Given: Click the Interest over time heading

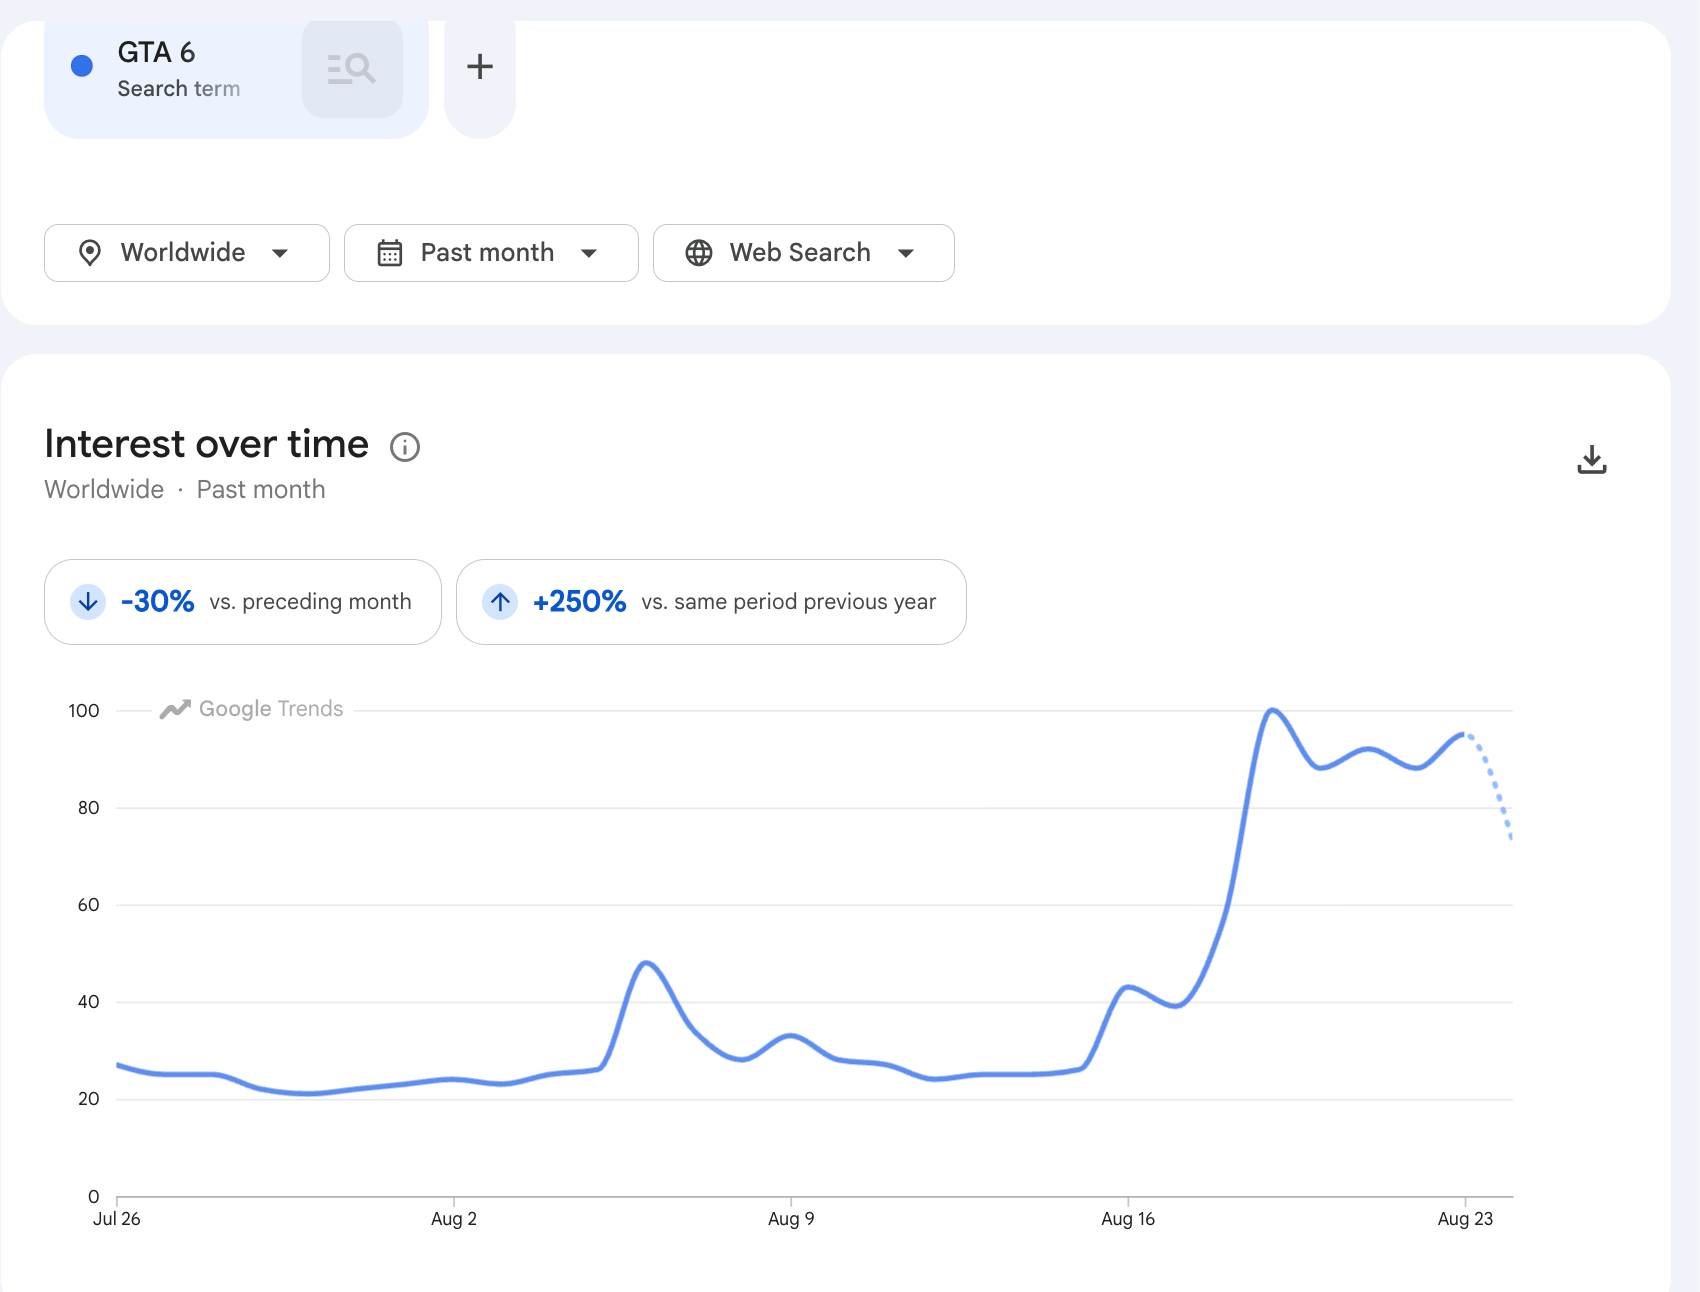Looking at the screenshot, I should (x=207, y=444).
